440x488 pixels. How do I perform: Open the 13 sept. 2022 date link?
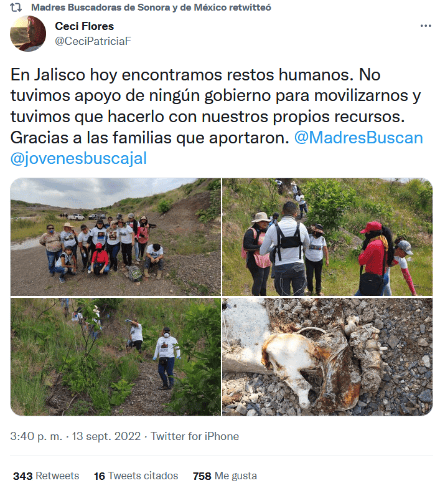(106, 436)
